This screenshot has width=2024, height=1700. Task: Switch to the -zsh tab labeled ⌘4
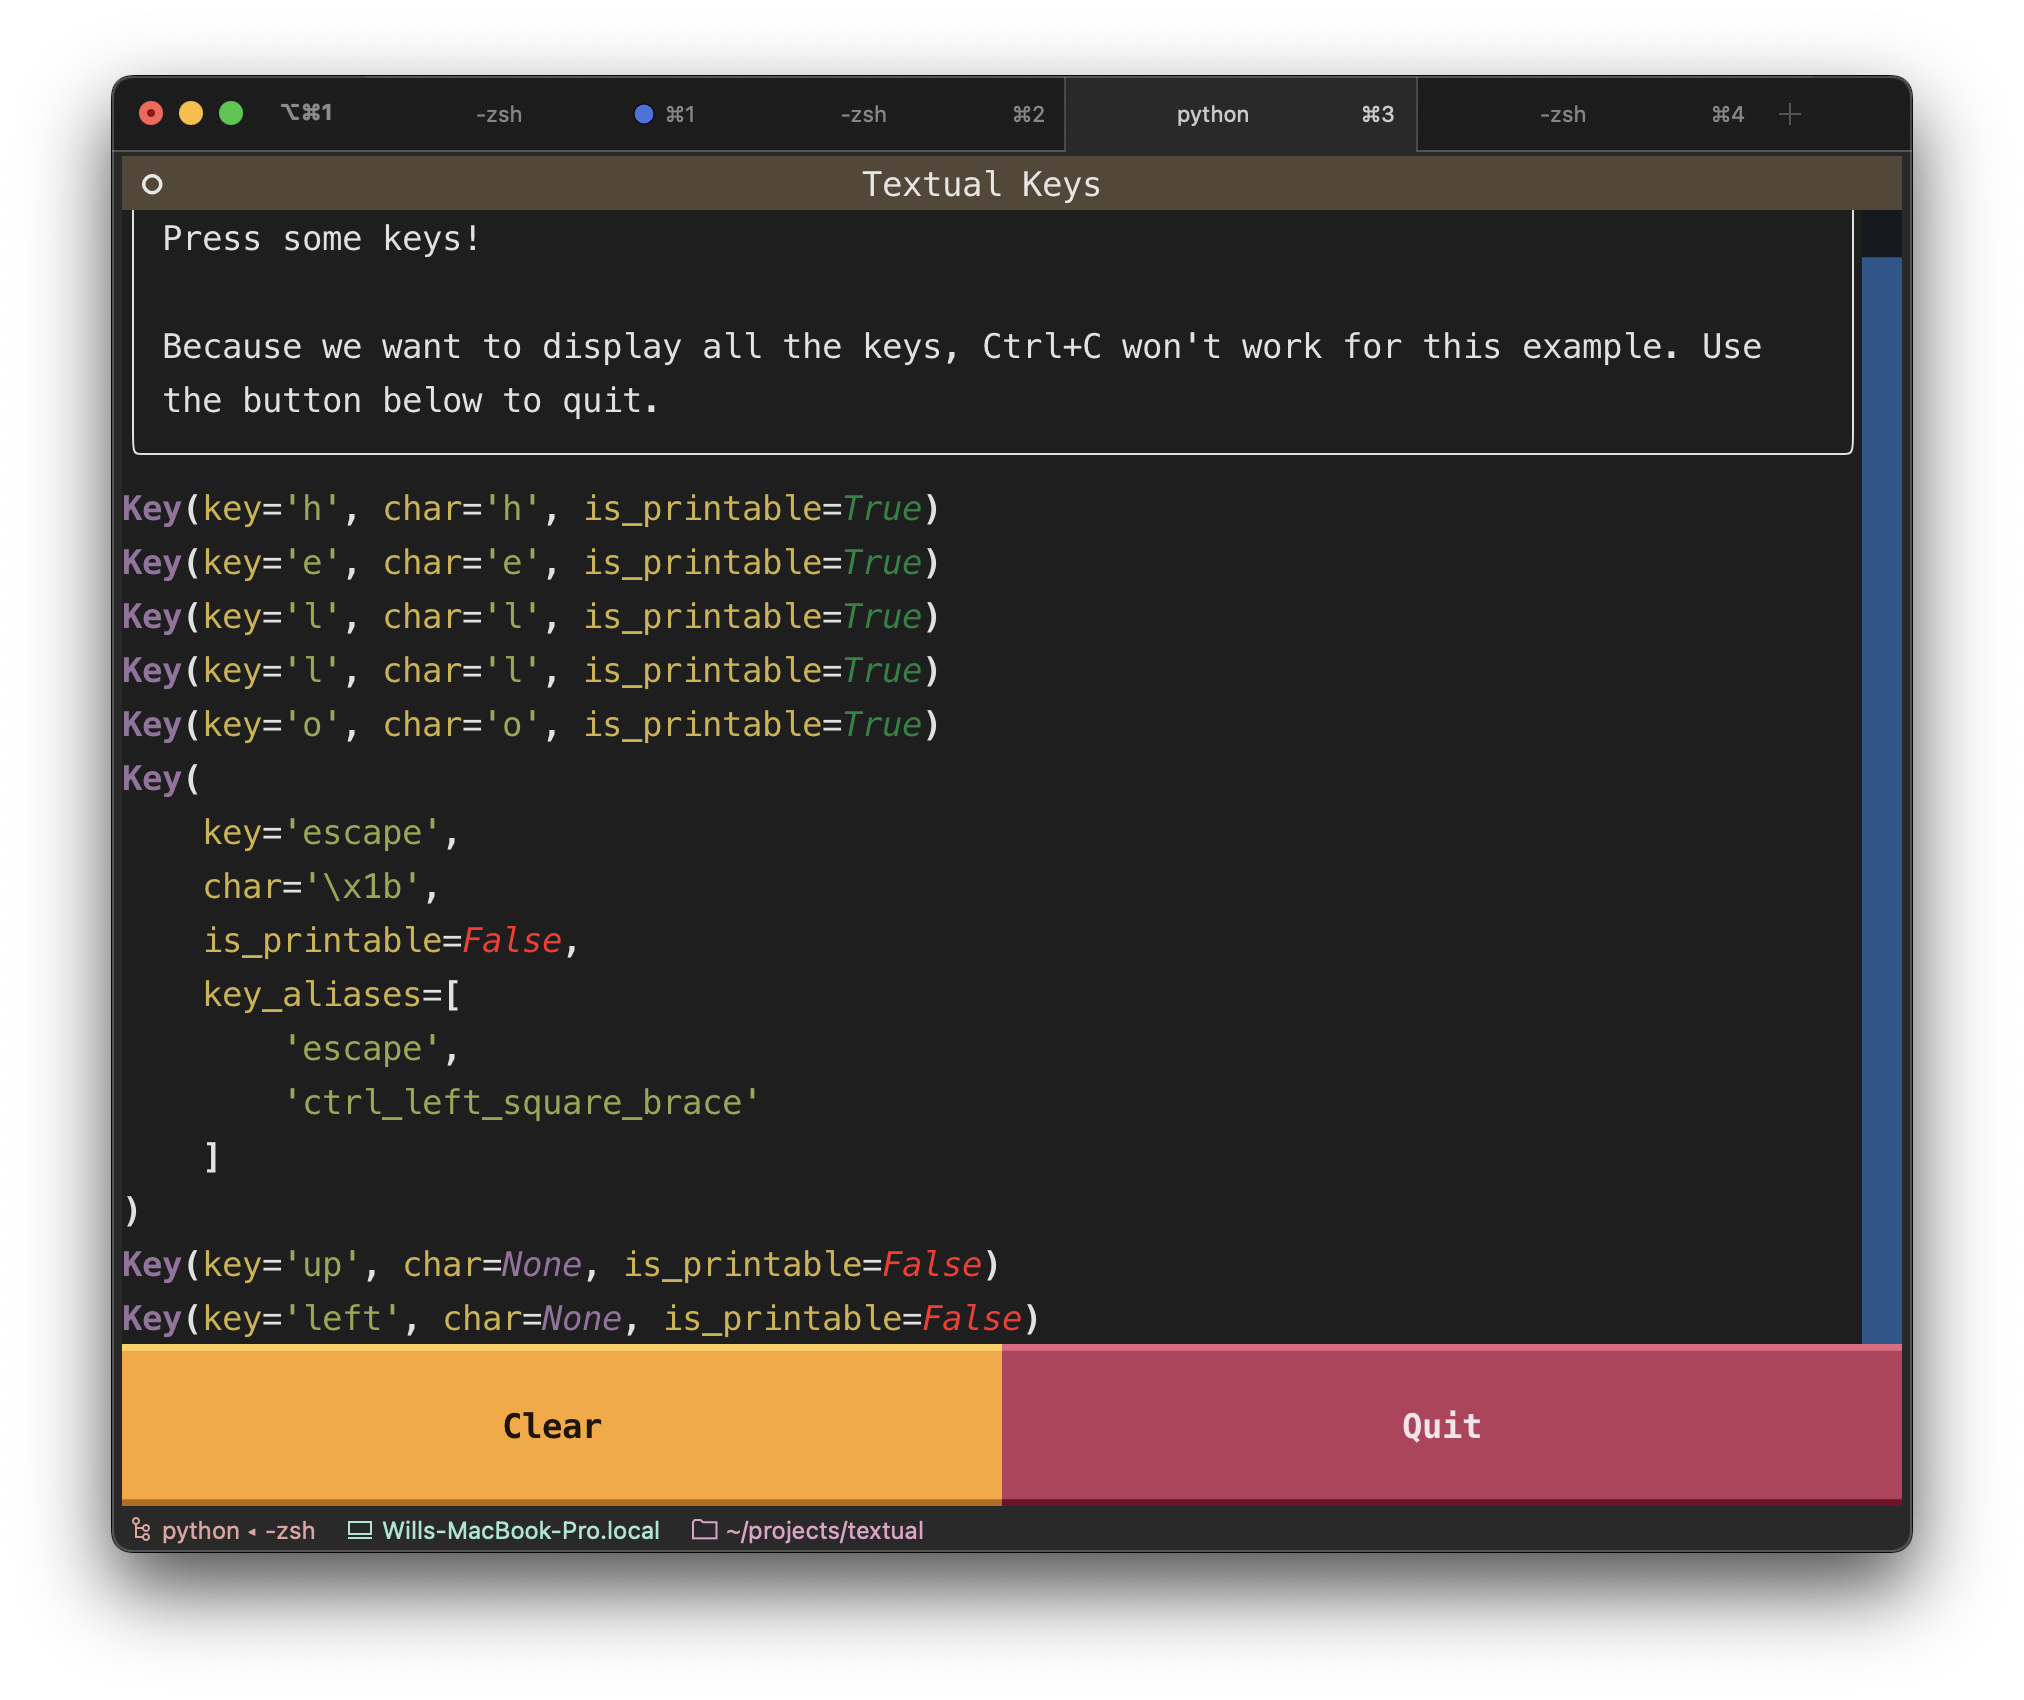[1562, 115]
